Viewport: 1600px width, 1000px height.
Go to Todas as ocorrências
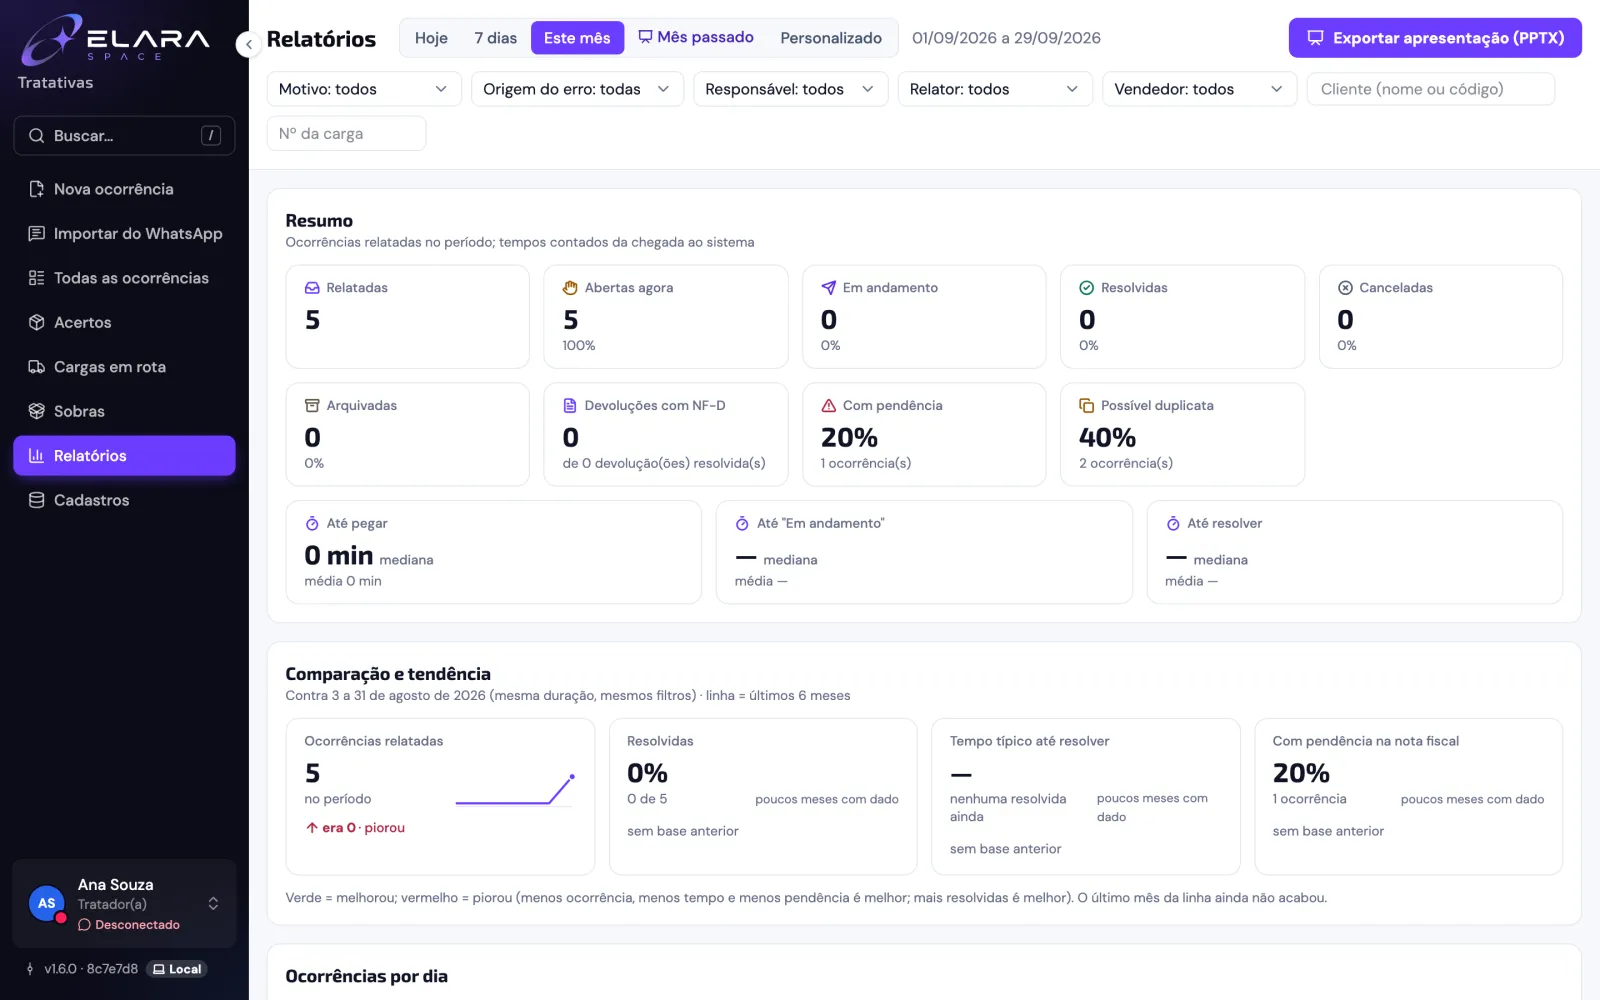coord(124,278)
